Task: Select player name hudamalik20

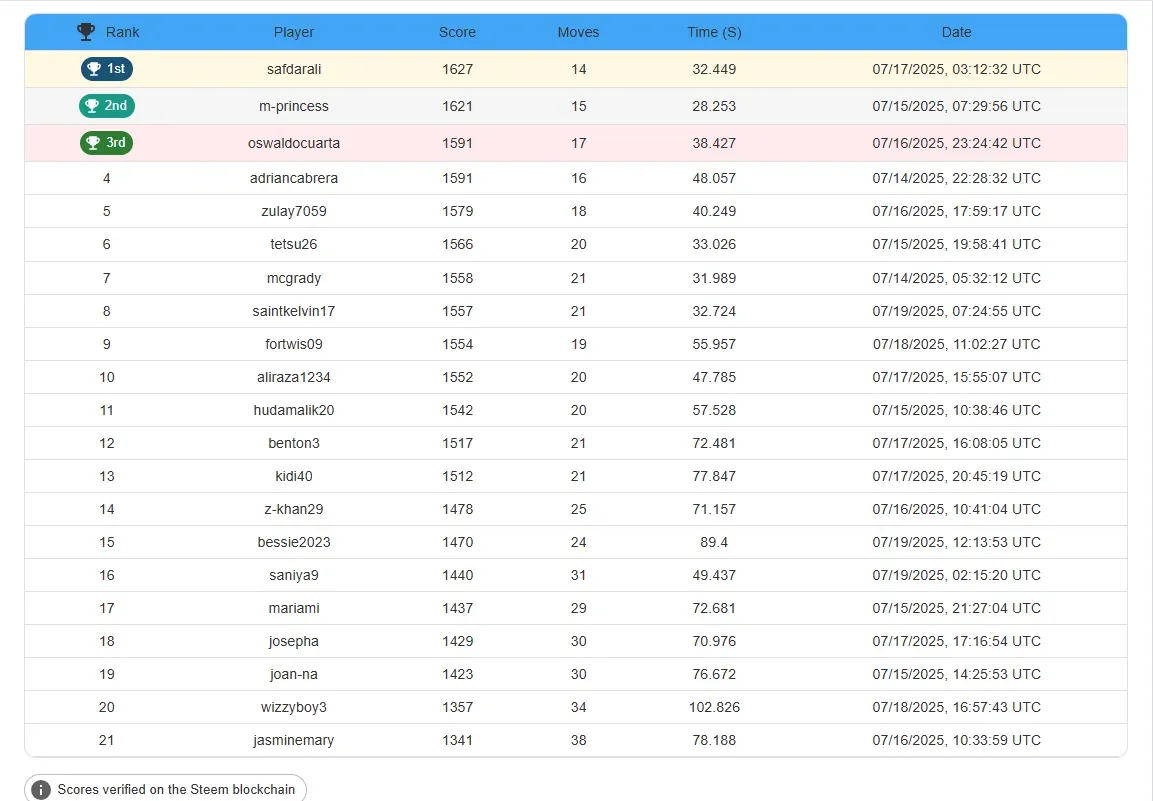Action: [x=293, y=410]
